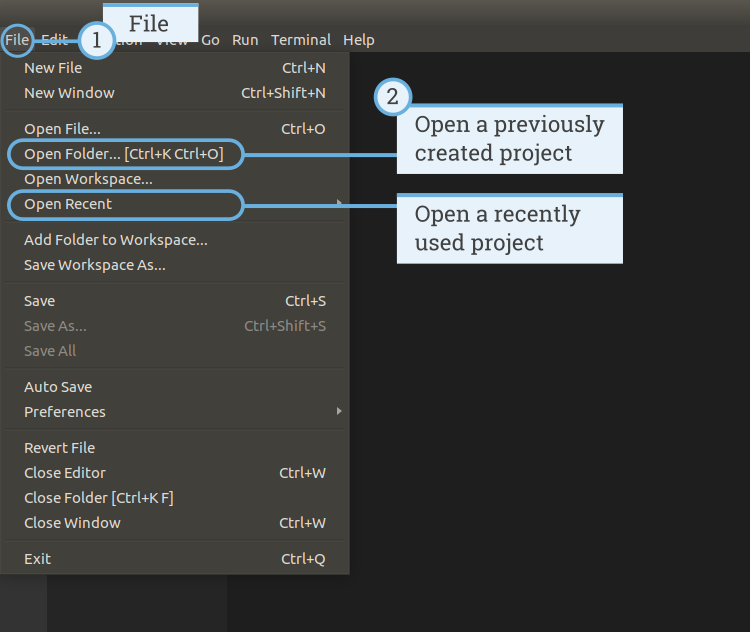
Task: Choose Close Editor from the menu
Action: click(175, 473)
